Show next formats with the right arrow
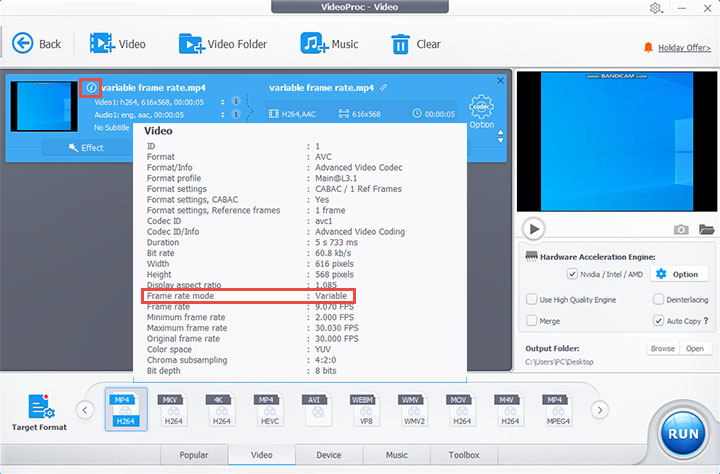720x474 pixels. click(600, 410)
